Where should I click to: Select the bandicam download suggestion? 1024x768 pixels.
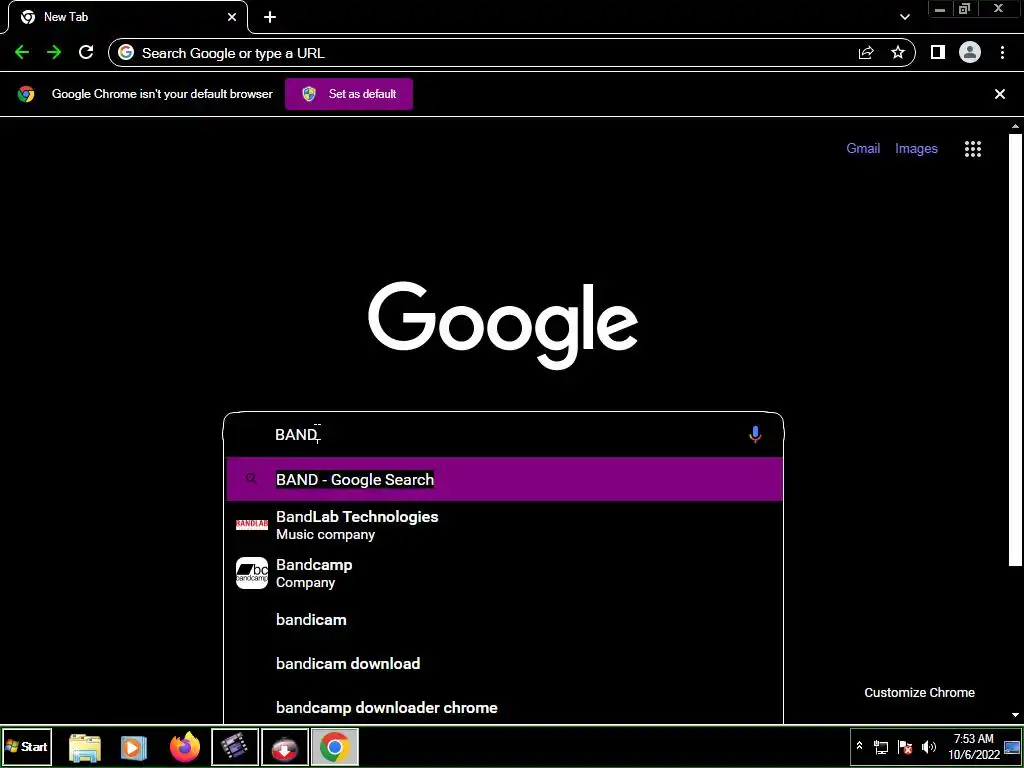(x=504, y=664)
